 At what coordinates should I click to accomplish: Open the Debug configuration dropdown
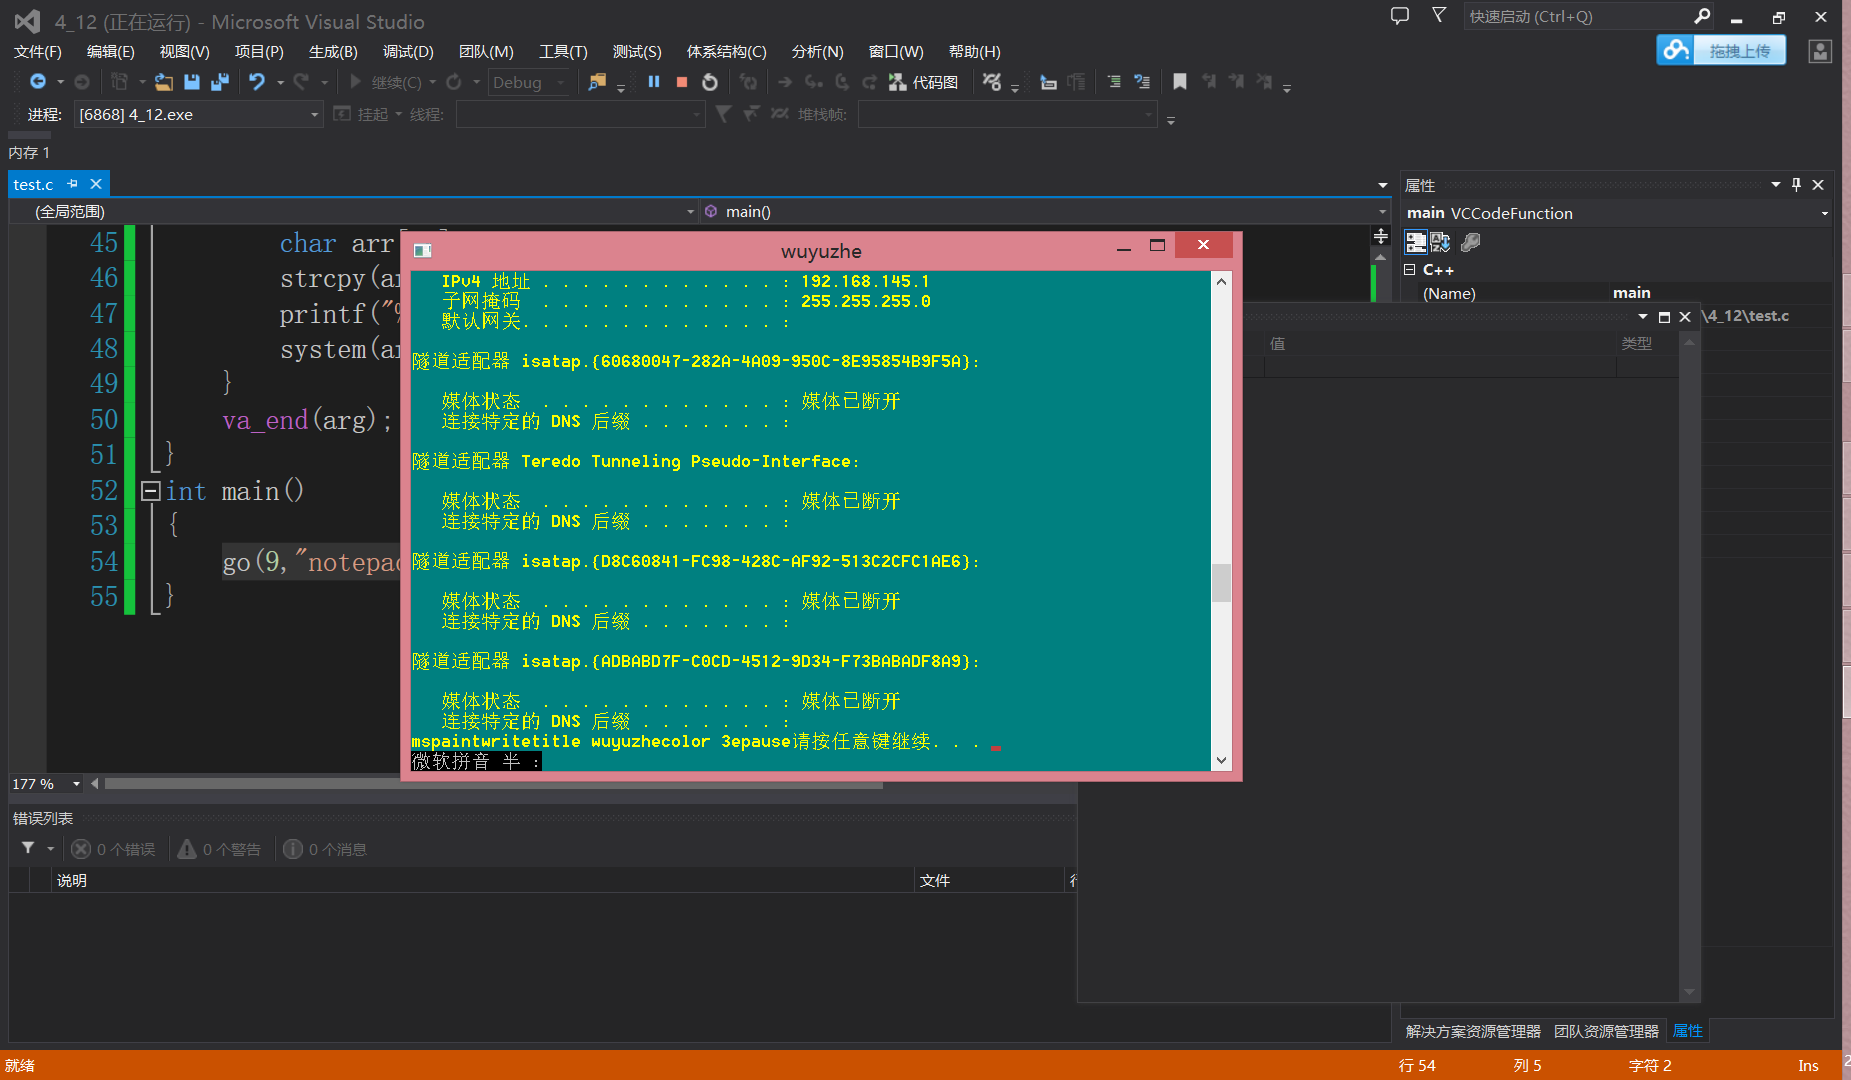pyautogui.click(x=529, y=82)
